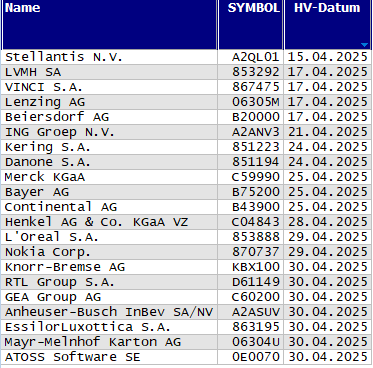Click the ING Groep N.V. date 21.04.2025
This screenshot has width=373, height=368.
click(x=328, y=132)
